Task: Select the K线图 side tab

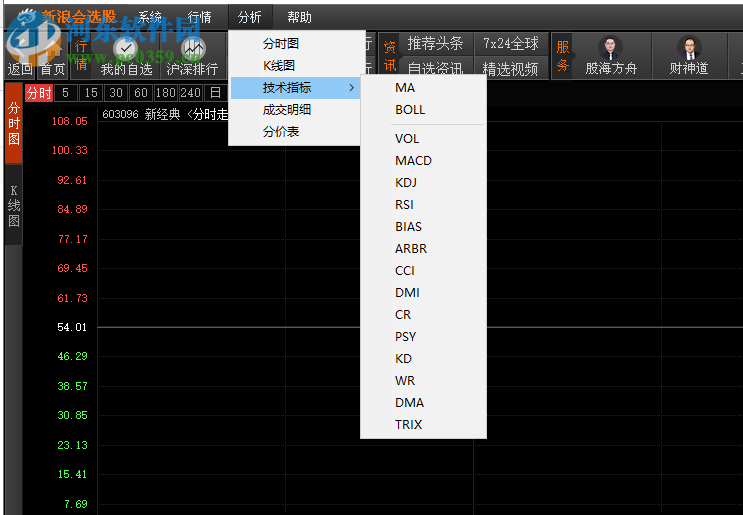Action: 14,205
